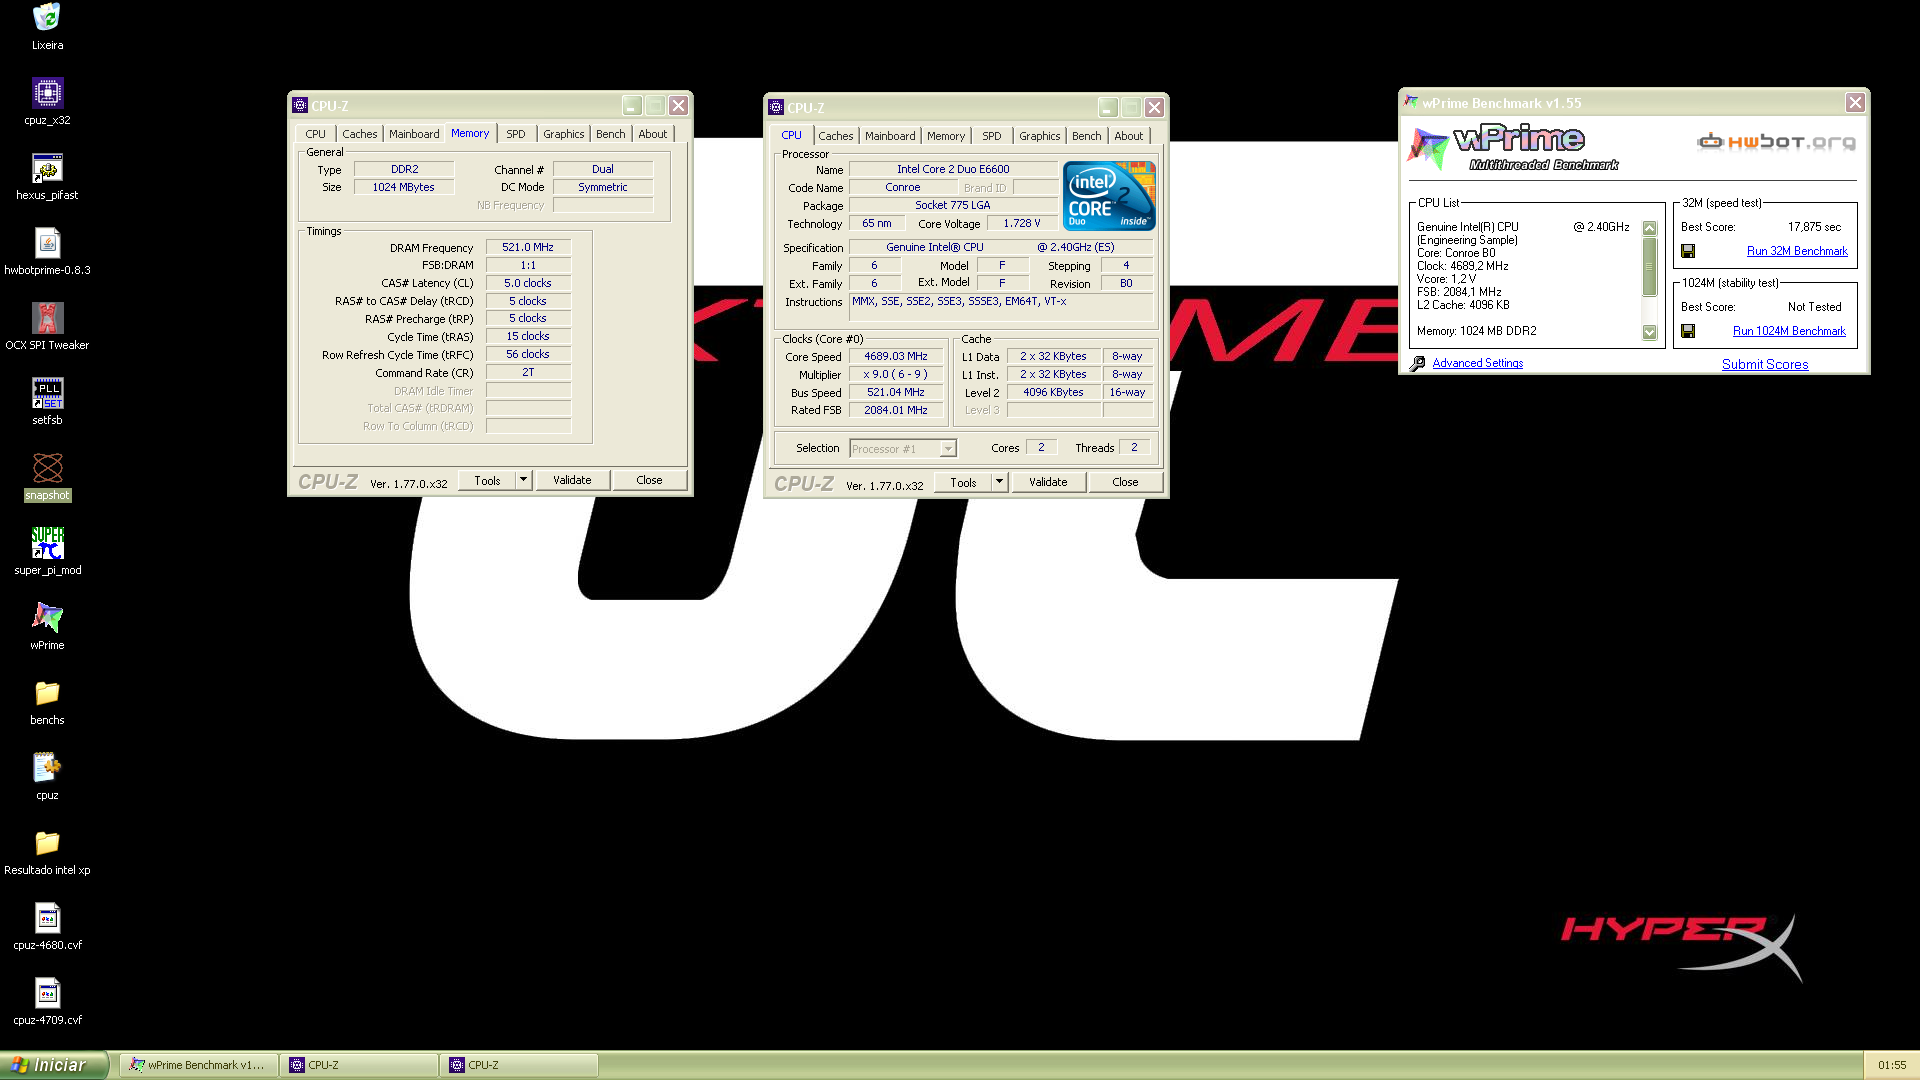Click the DRAM Frequency value field
The height and width of the screenshot is (1080, 1920).
pos(528,247)
